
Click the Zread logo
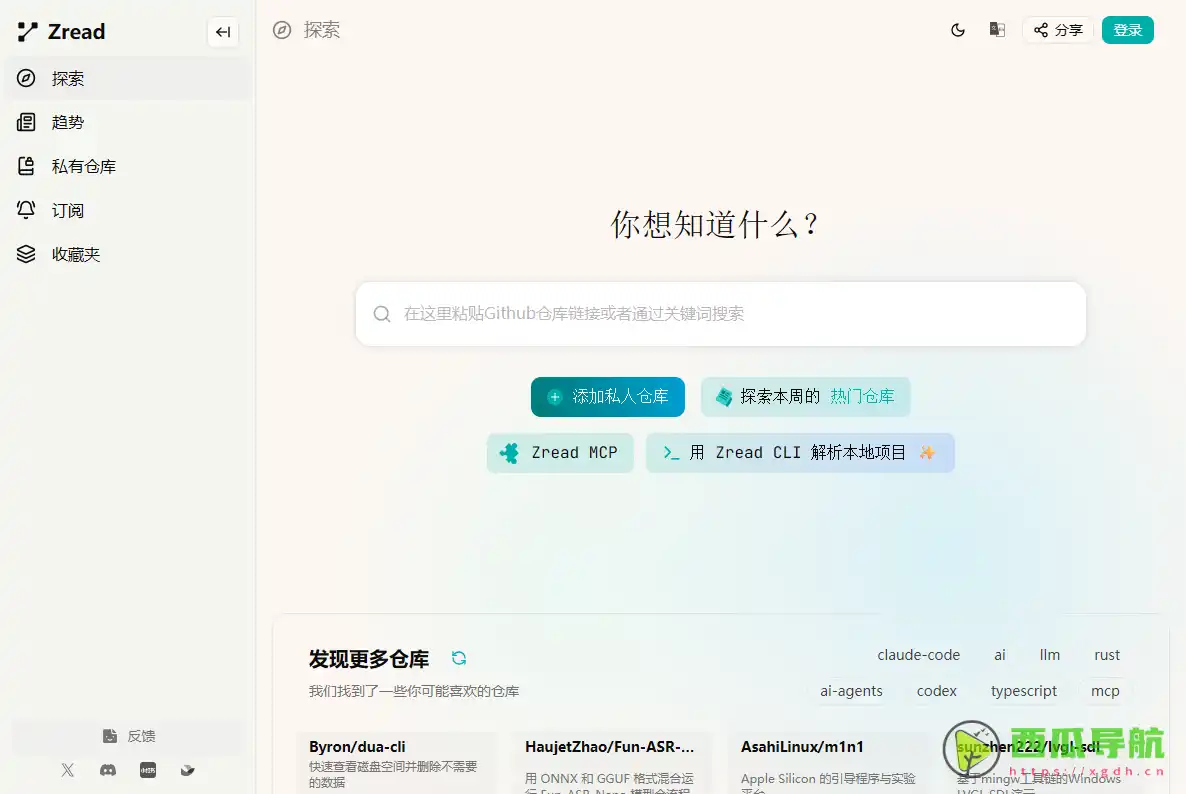click(x=61, y=32)
